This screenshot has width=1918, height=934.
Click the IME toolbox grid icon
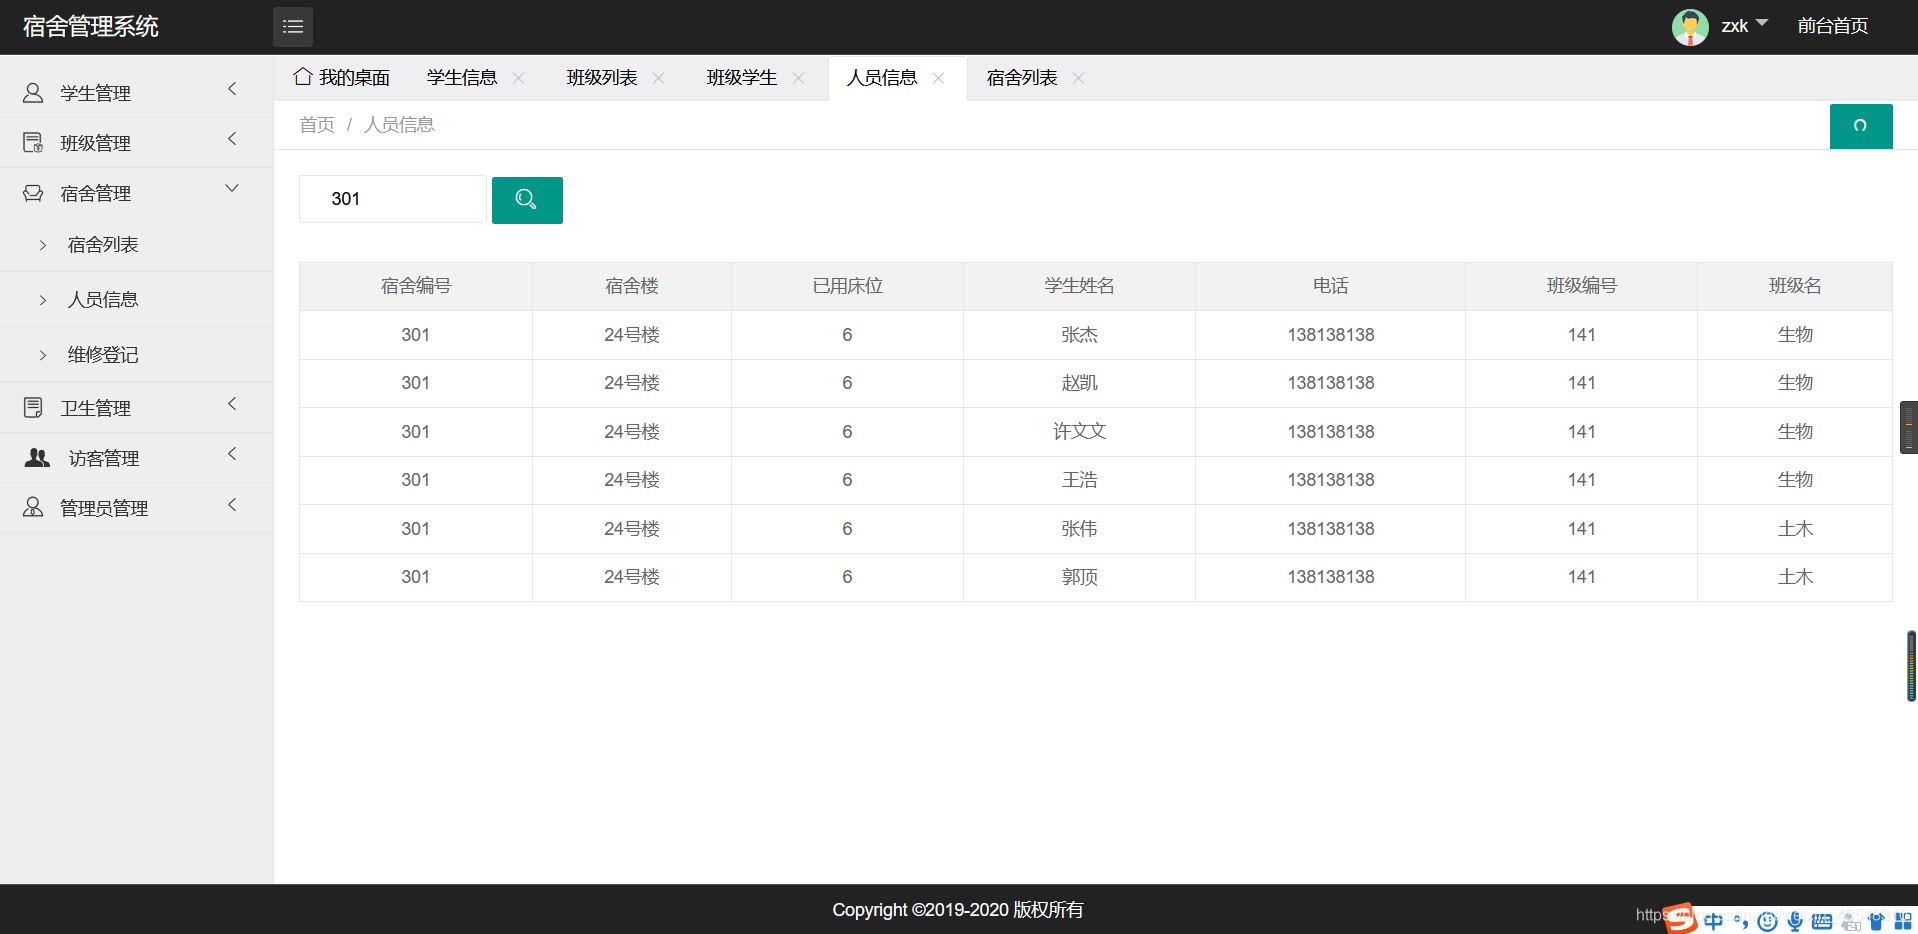1903,921
